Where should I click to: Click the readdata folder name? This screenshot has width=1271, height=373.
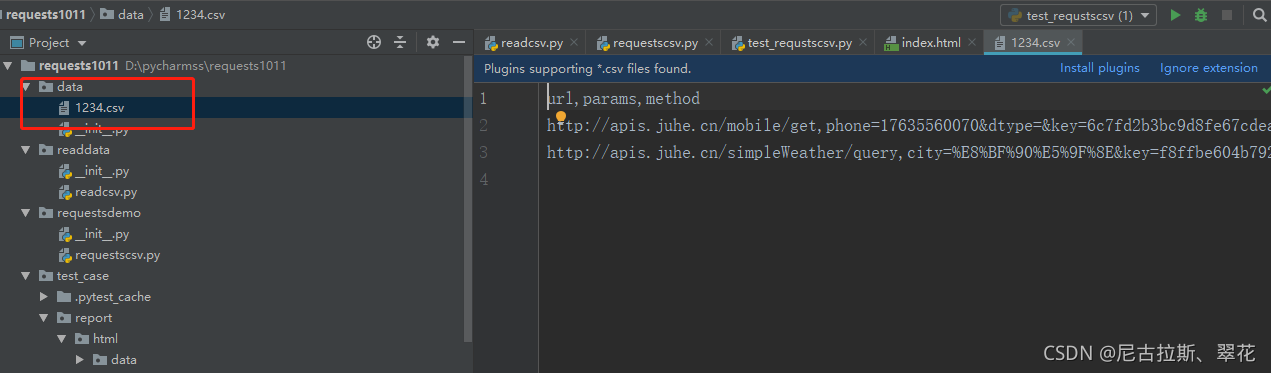(x=84, y=150)
